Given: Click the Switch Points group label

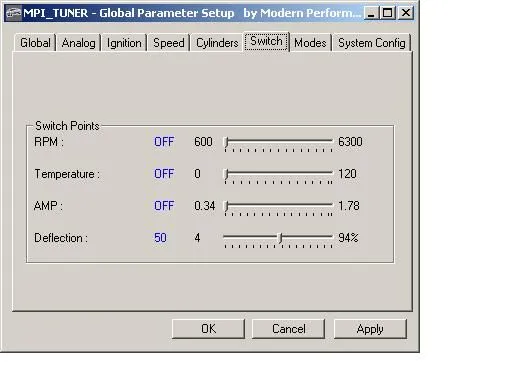Looking at the screenshot, I should tap(67, 126).
